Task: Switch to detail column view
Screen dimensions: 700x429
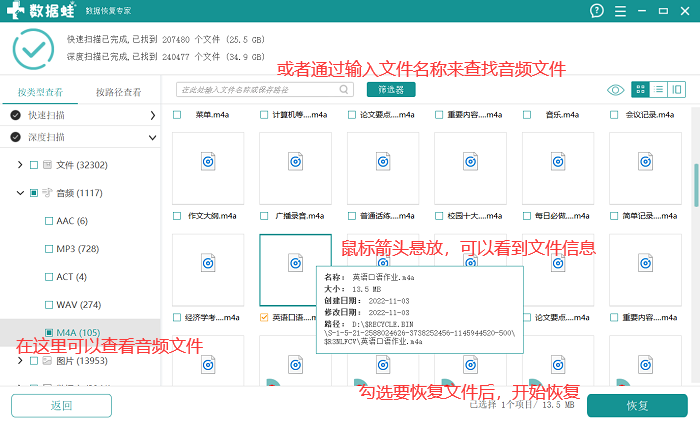Action: pyautogui.click(x=677, y=90)
